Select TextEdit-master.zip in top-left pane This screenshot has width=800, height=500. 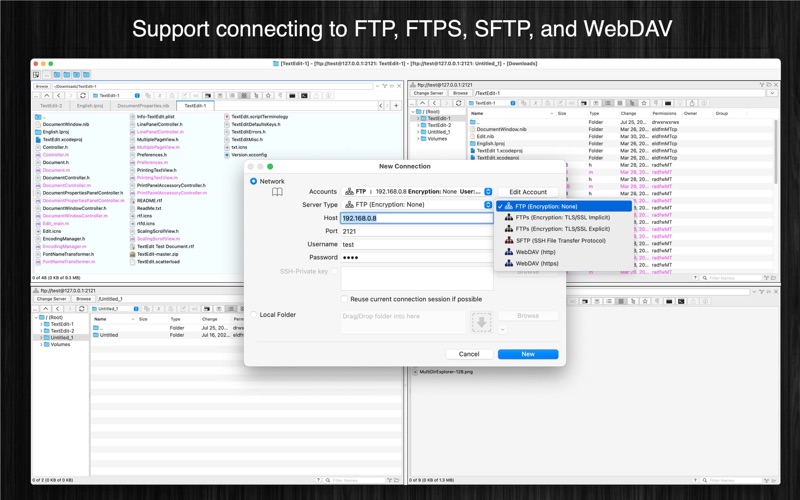coord(157,254)
